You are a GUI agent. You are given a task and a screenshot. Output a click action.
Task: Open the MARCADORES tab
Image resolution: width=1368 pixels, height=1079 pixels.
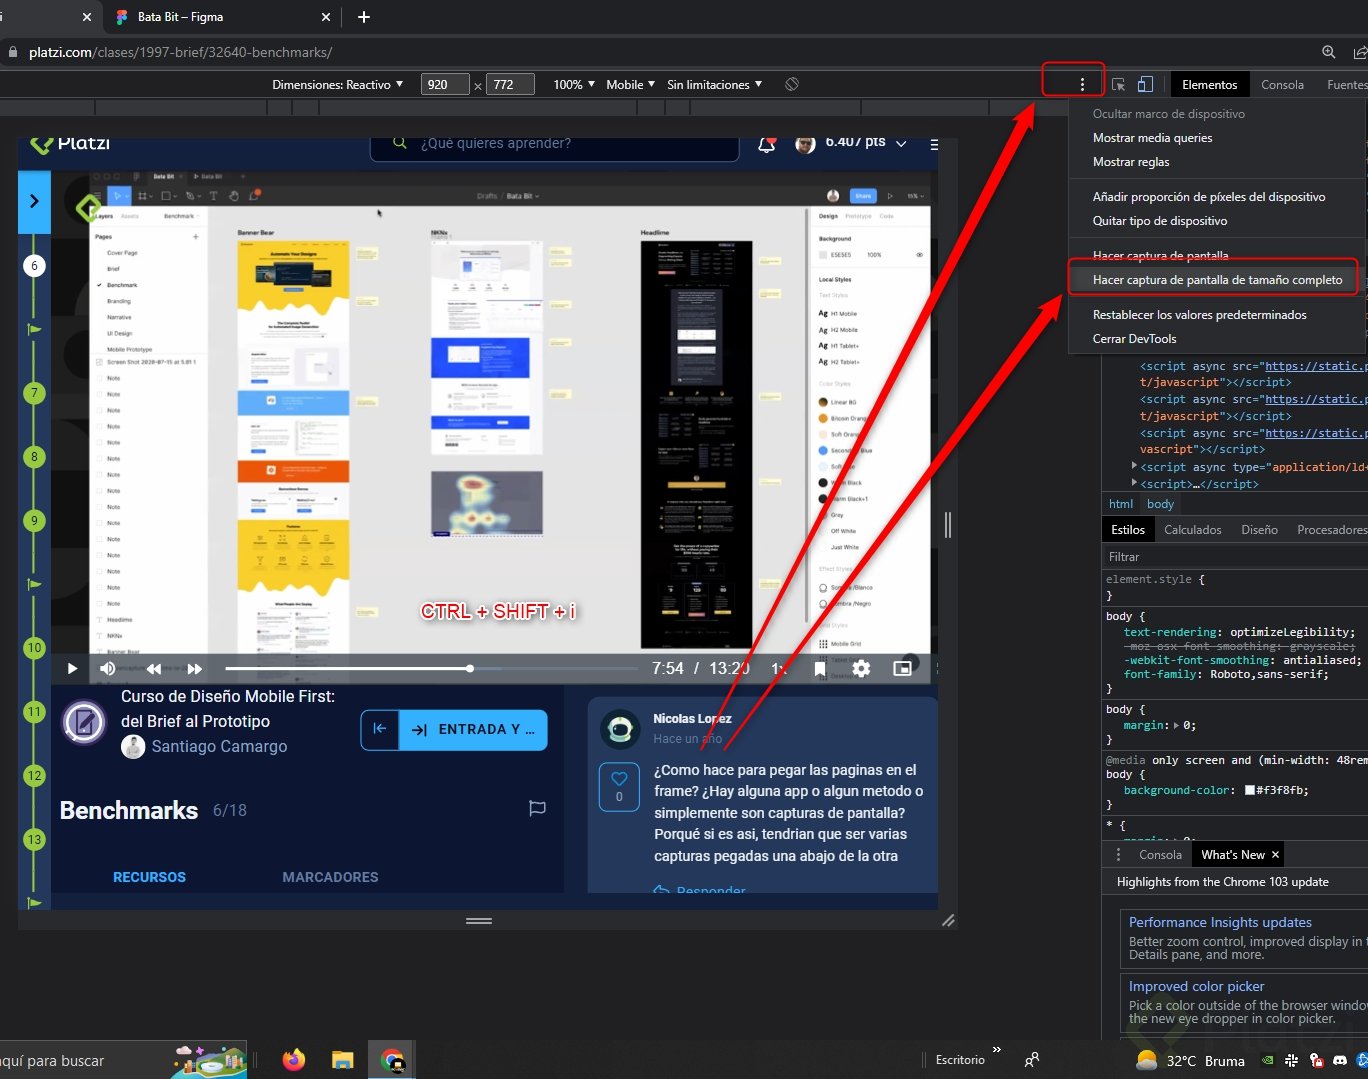(330, 877)
